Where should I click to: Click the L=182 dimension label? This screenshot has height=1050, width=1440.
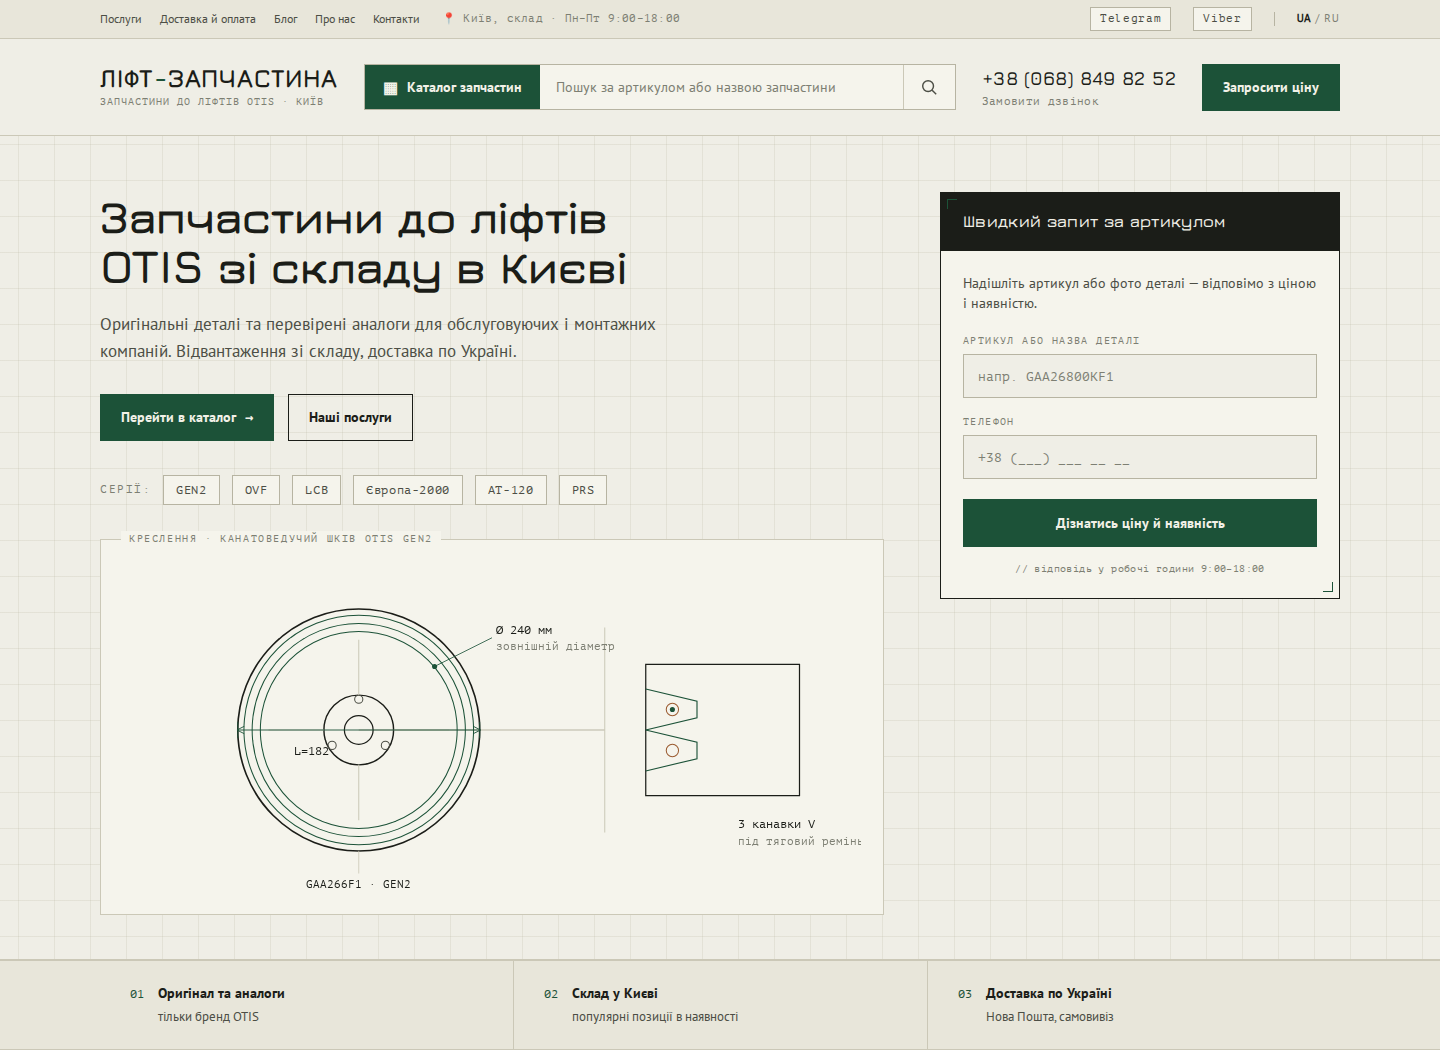pos(311,751)
